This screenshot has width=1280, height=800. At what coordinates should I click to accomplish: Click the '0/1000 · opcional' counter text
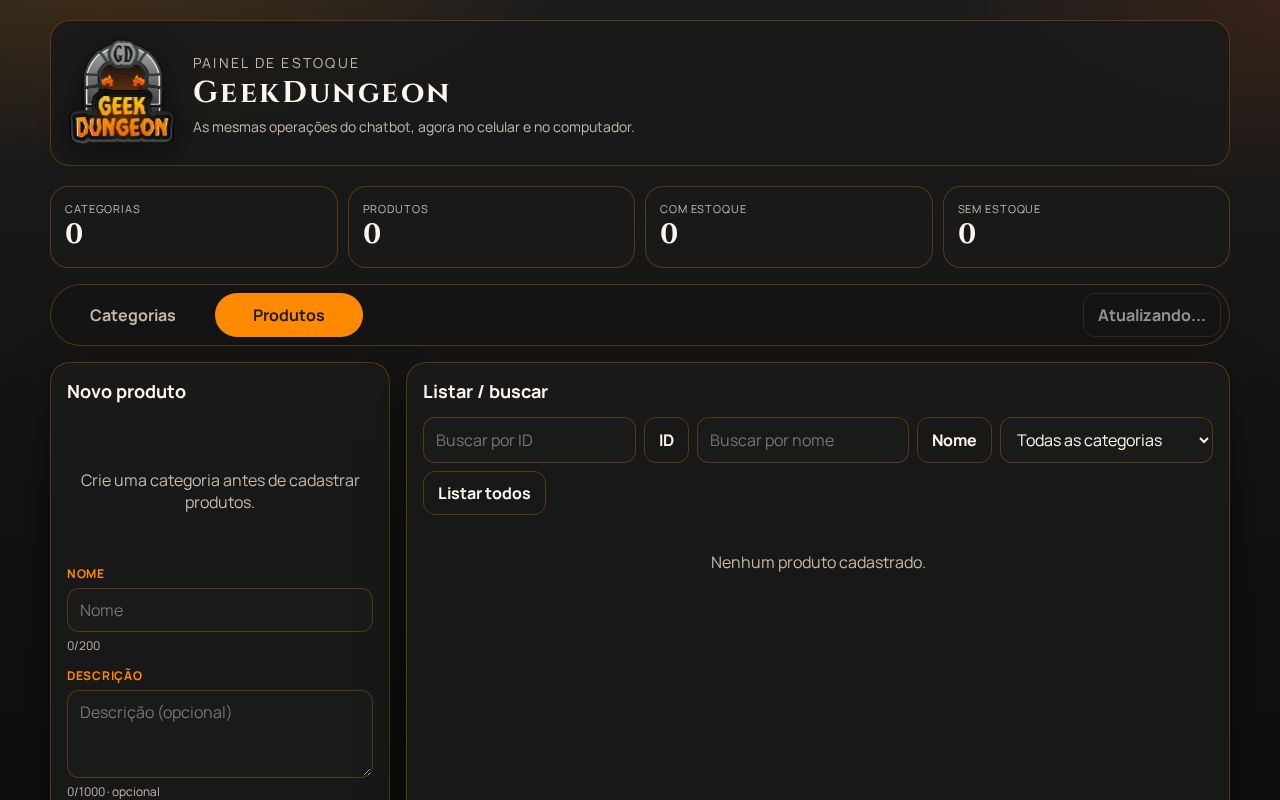click(x=113, y=792)
